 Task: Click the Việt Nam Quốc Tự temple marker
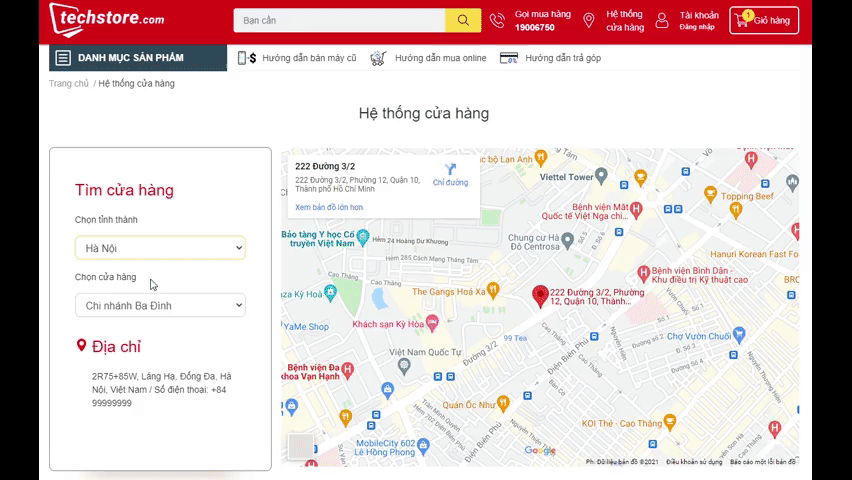pos(404,366)
